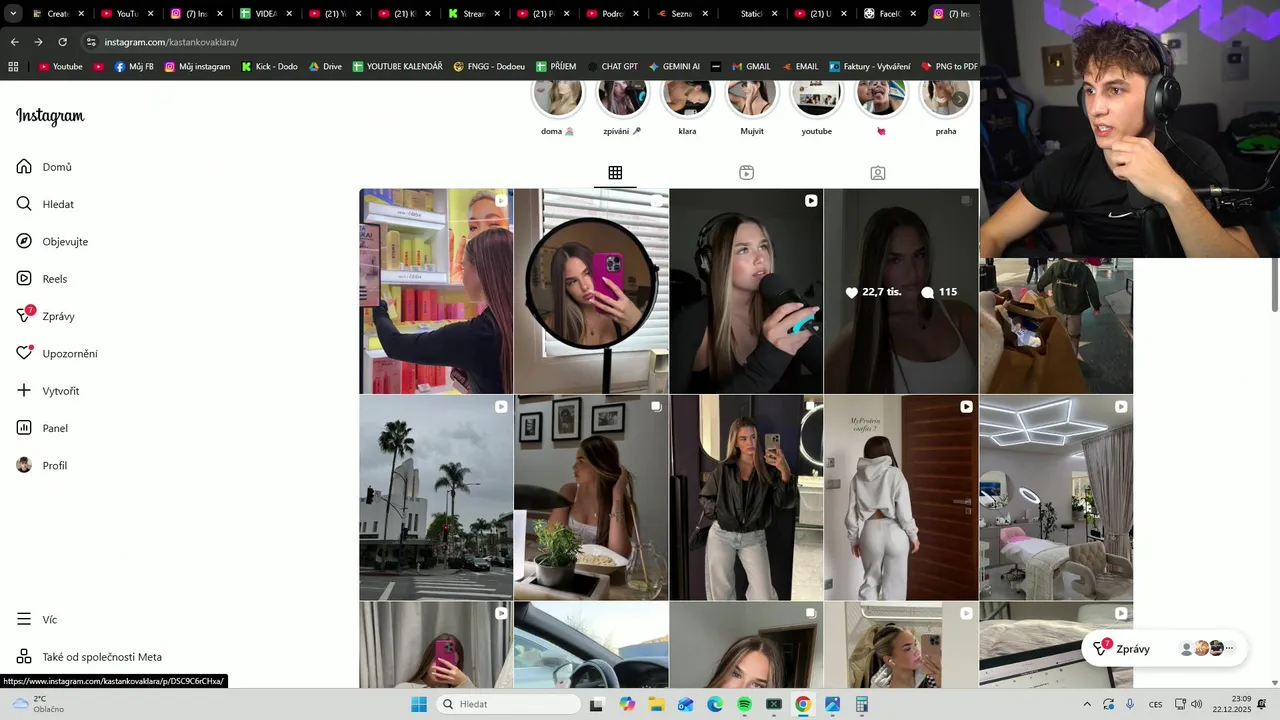Open the GMAIL bookmark
The image size is (1280, 720).
(751, 67)
